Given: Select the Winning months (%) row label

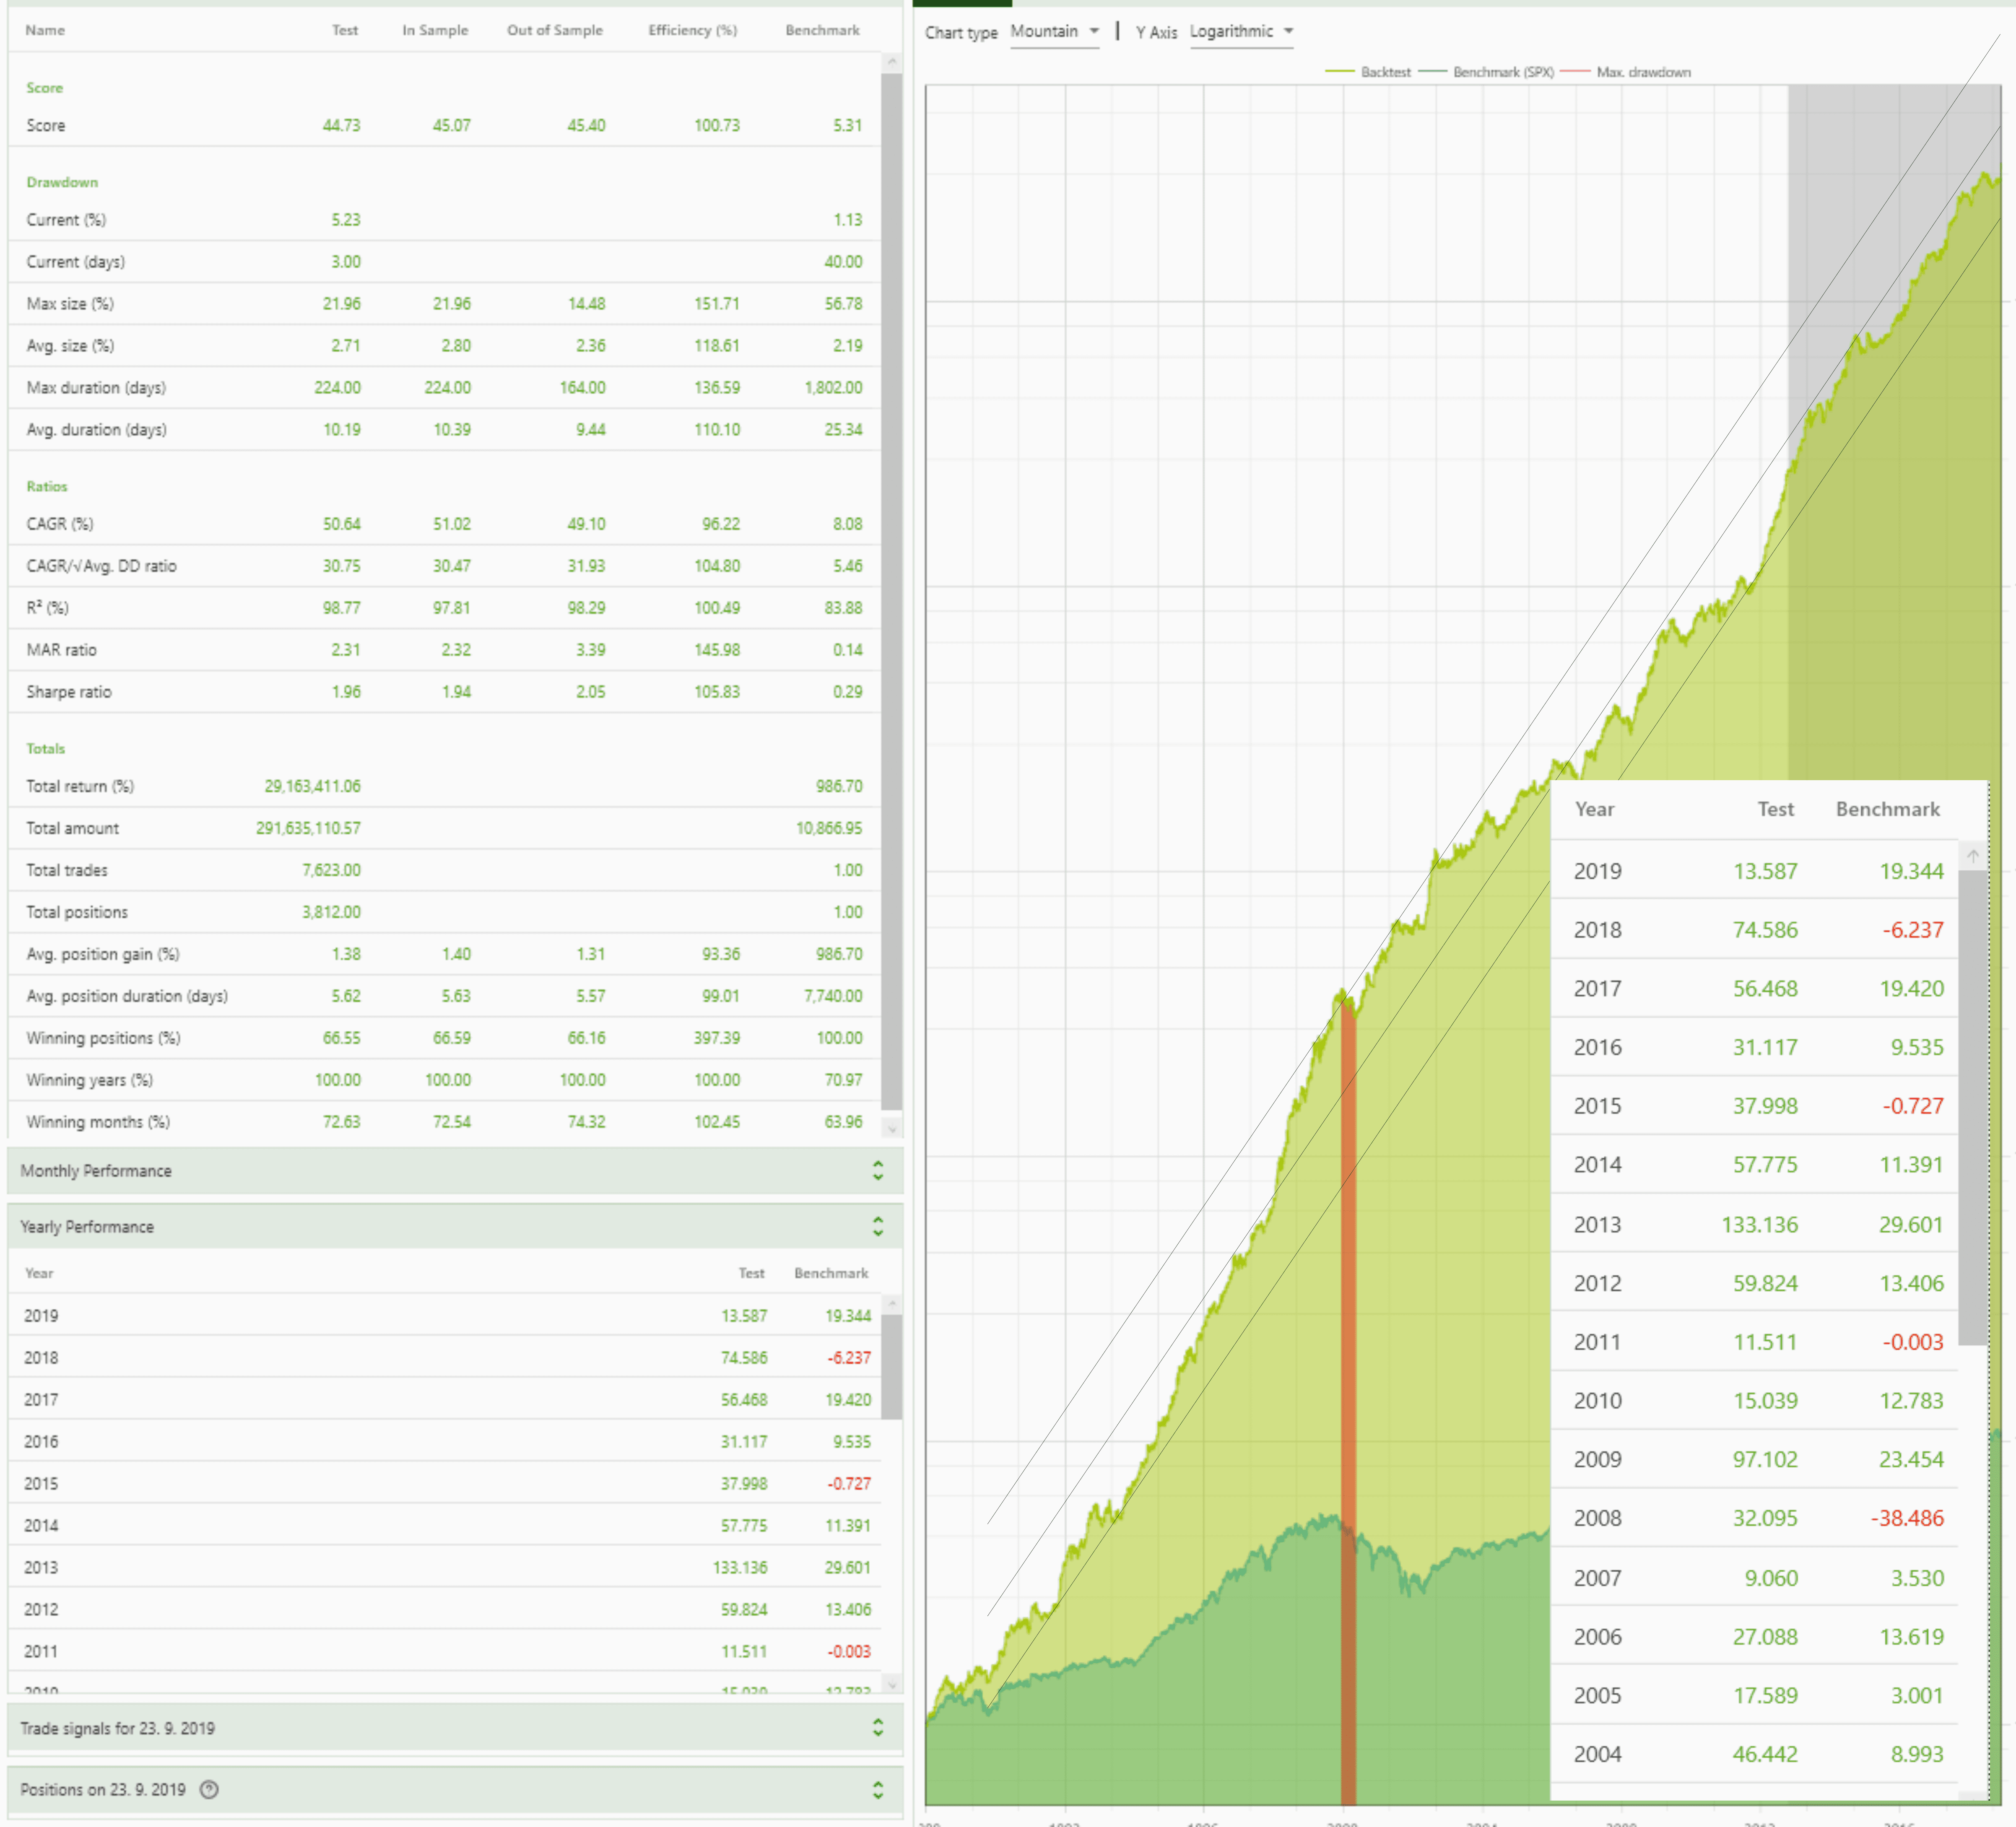Looking at the screenshot, I should click(98, 1122).
